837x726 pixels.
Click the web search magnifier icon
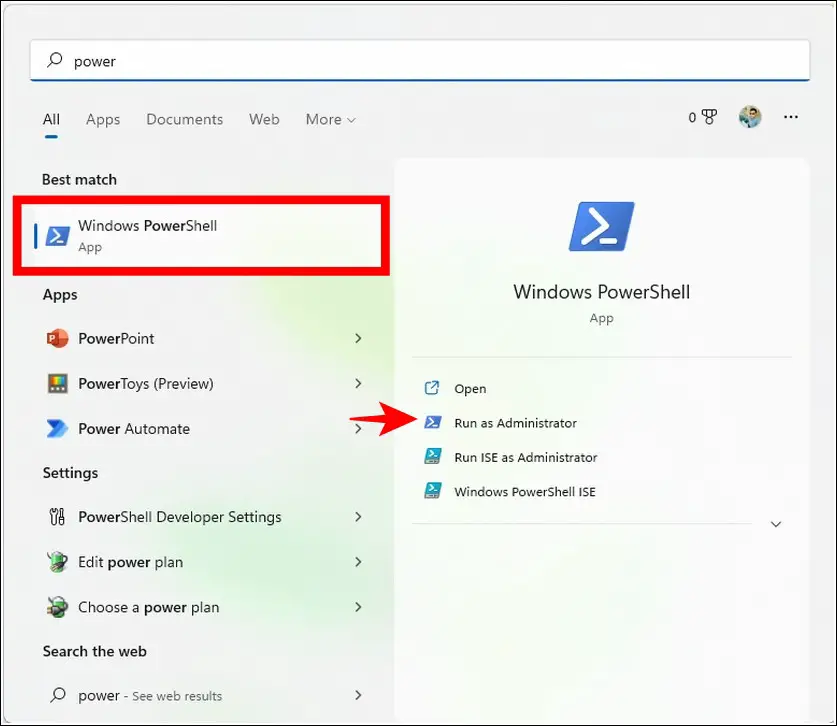point(58,695)
